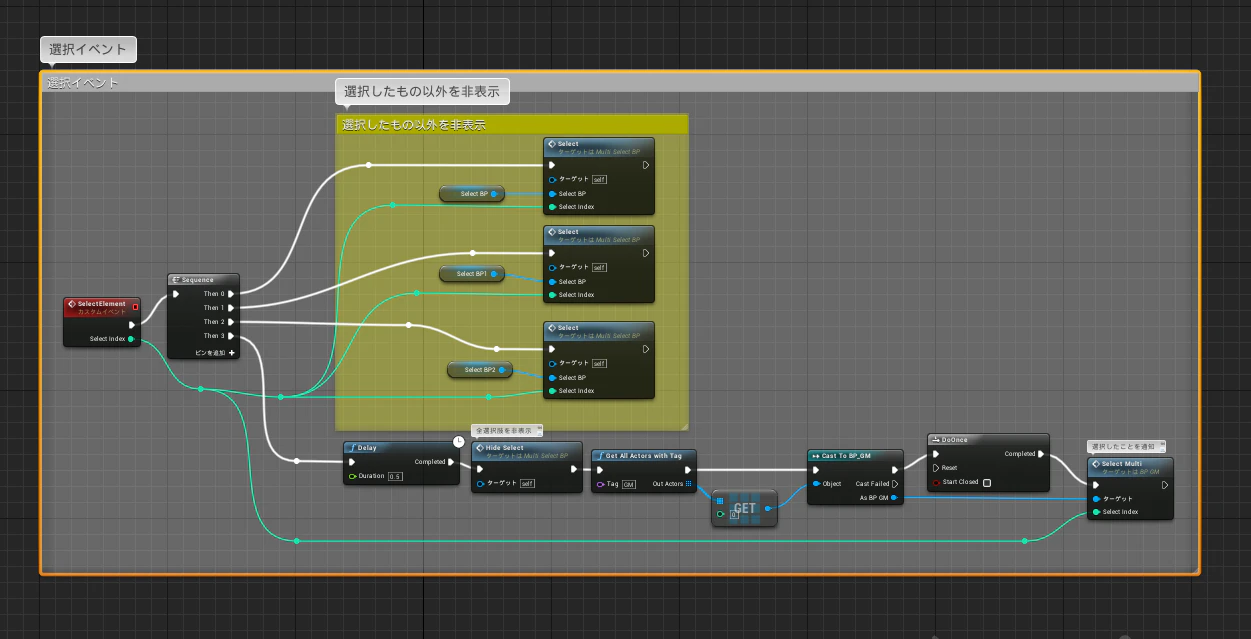The width and height of the screenshot is (1251, 639).
Task: Select the SelectElement custom event node title
Action: pyautogui.click(x=101, y=304)
